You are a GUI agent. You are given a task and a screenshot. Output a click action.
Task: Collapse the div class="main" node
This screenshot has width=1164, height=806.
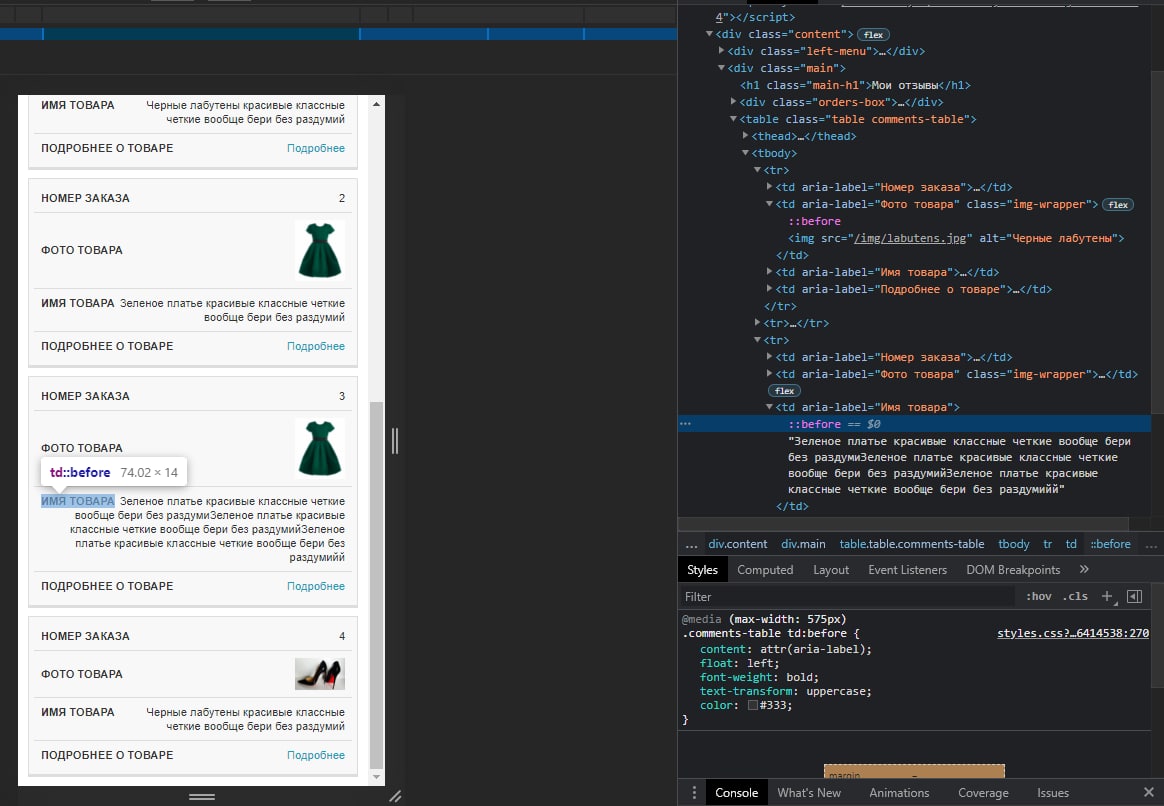tap(721, 68)
